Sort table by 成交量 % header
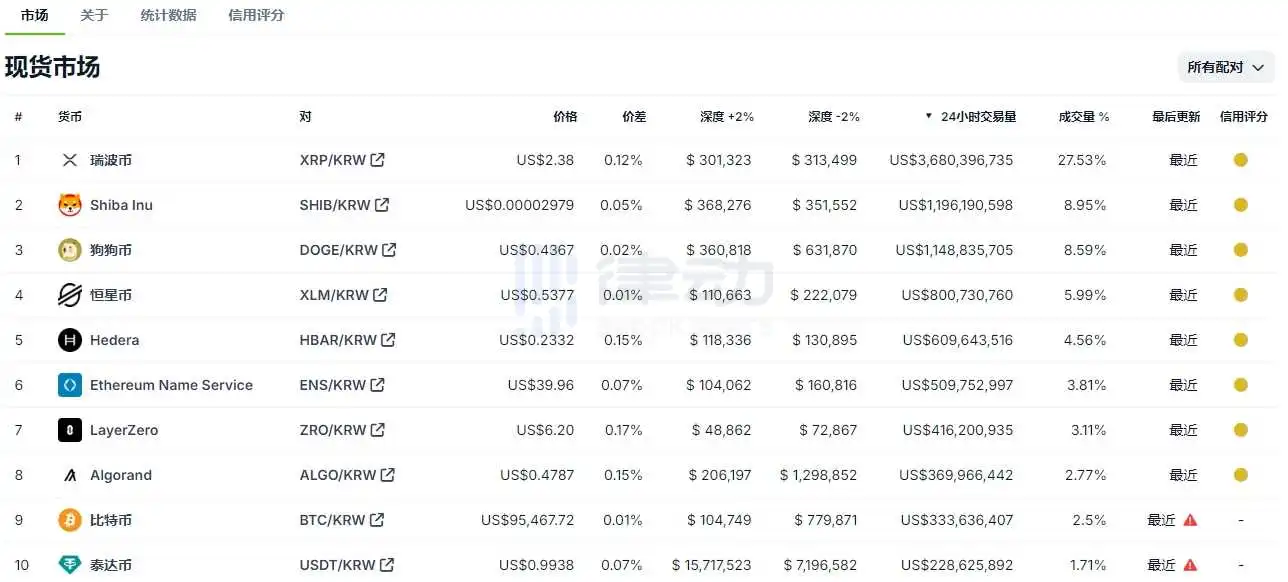 pos(1084,117)
